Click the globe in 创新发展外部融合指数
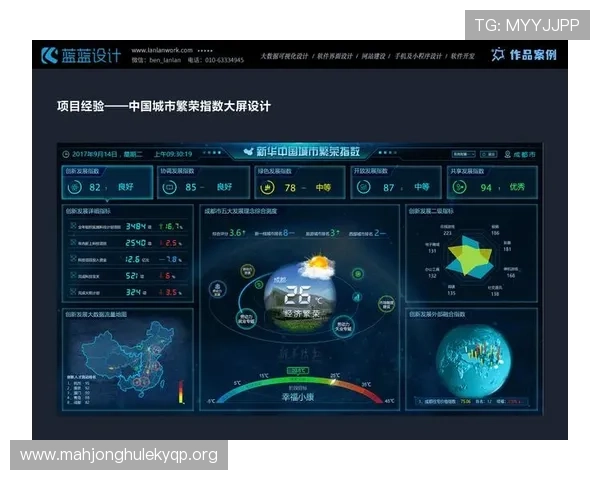 pyautogui.click(x=474, y=360)
